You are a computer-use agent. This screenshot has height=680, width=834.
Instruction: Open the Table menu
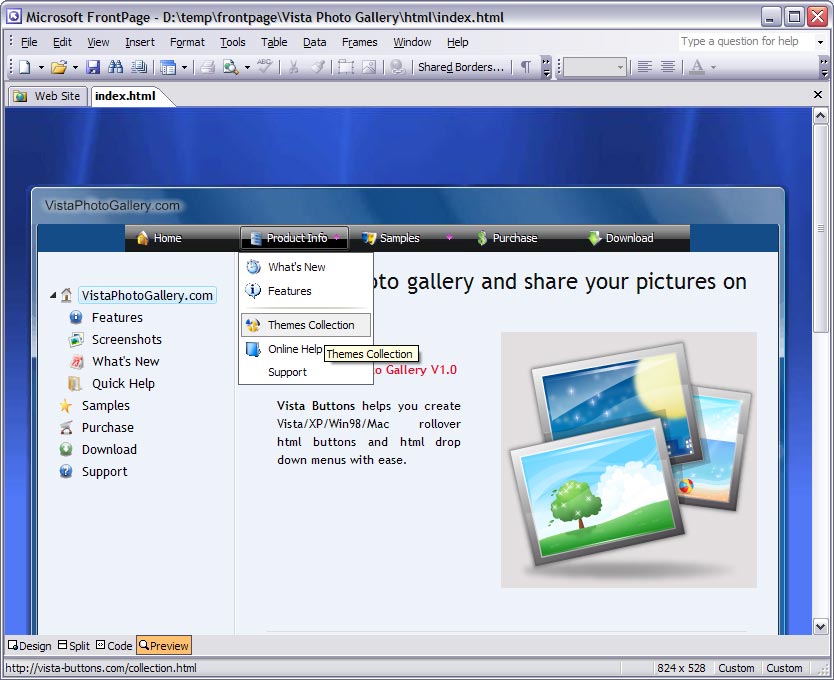coord(274,42)
